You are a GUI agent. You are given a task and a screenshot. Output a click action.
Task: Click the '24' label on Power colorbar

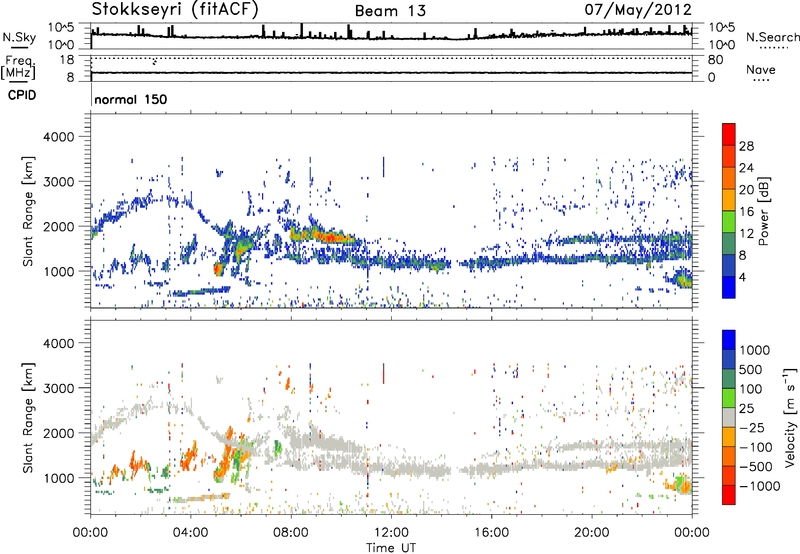point(746,168)
